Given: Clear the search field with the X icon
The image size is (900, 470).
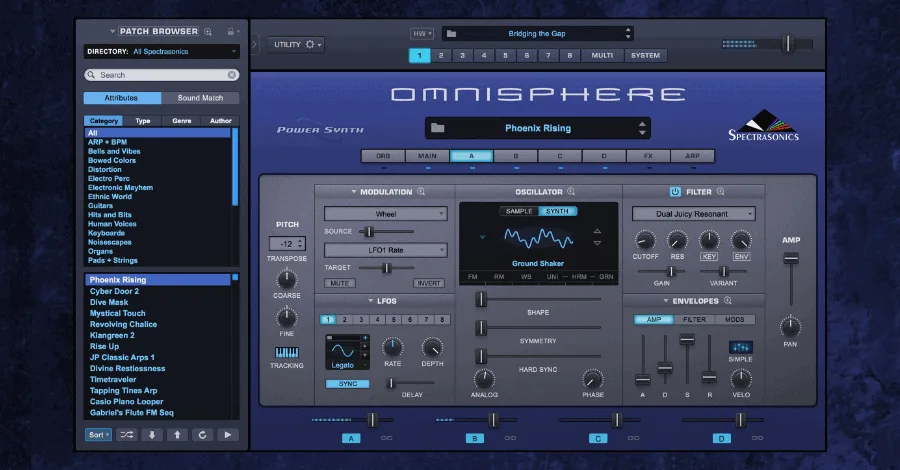Looking at the screenshot, I should [232, 75].
